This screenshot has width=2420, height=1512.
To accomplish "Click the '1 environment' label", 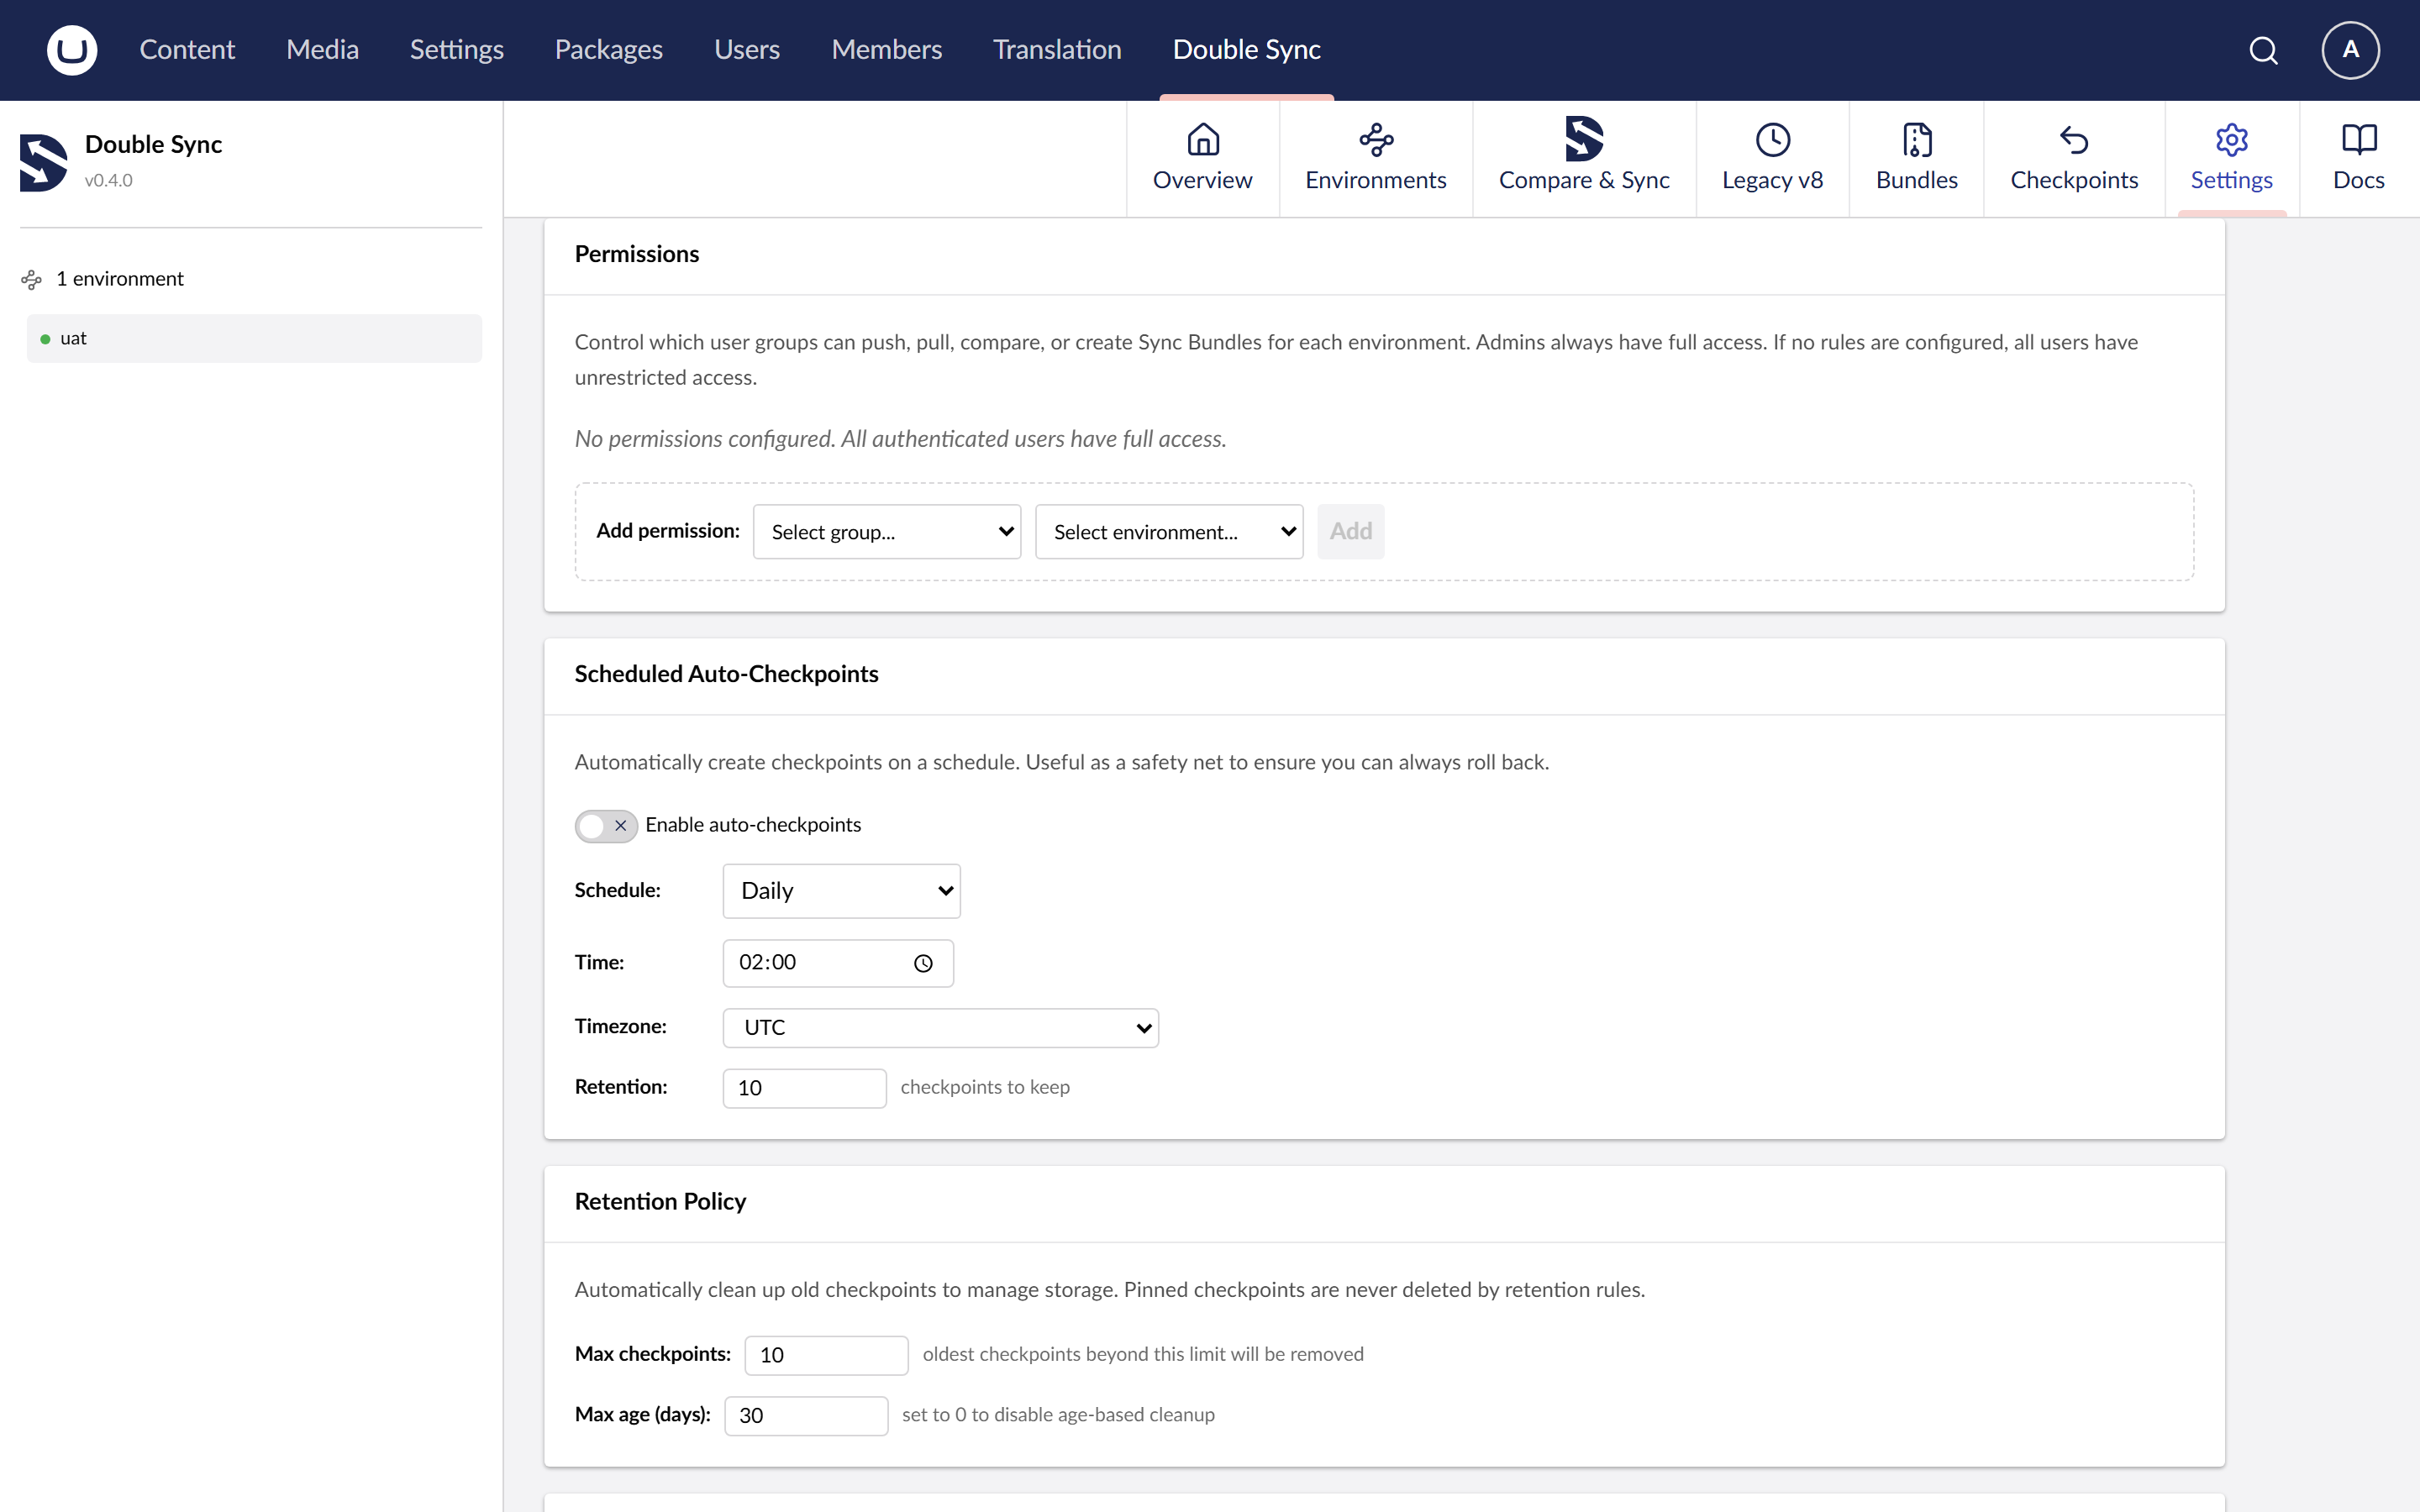I will click(x=120, y=279).
